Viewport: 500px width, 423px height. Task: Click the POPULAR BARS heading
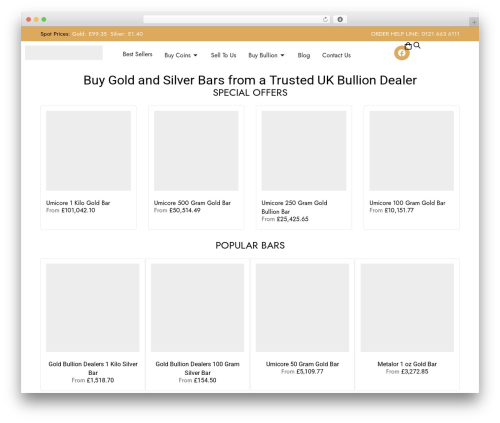250,246
